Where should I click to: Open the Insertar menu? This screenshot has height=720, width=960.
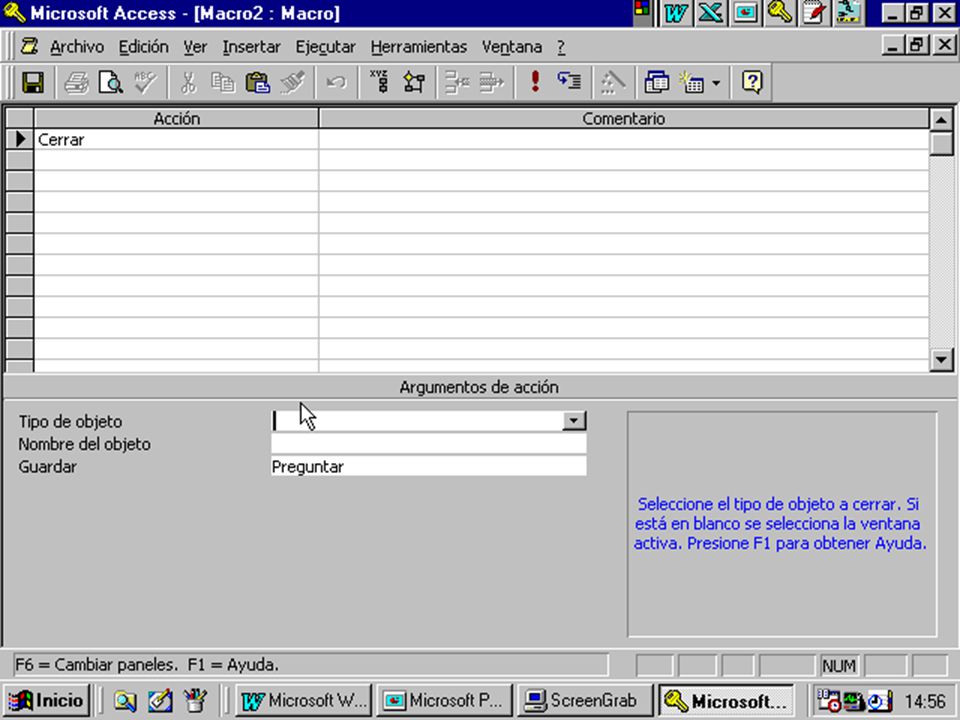(252, 47)
